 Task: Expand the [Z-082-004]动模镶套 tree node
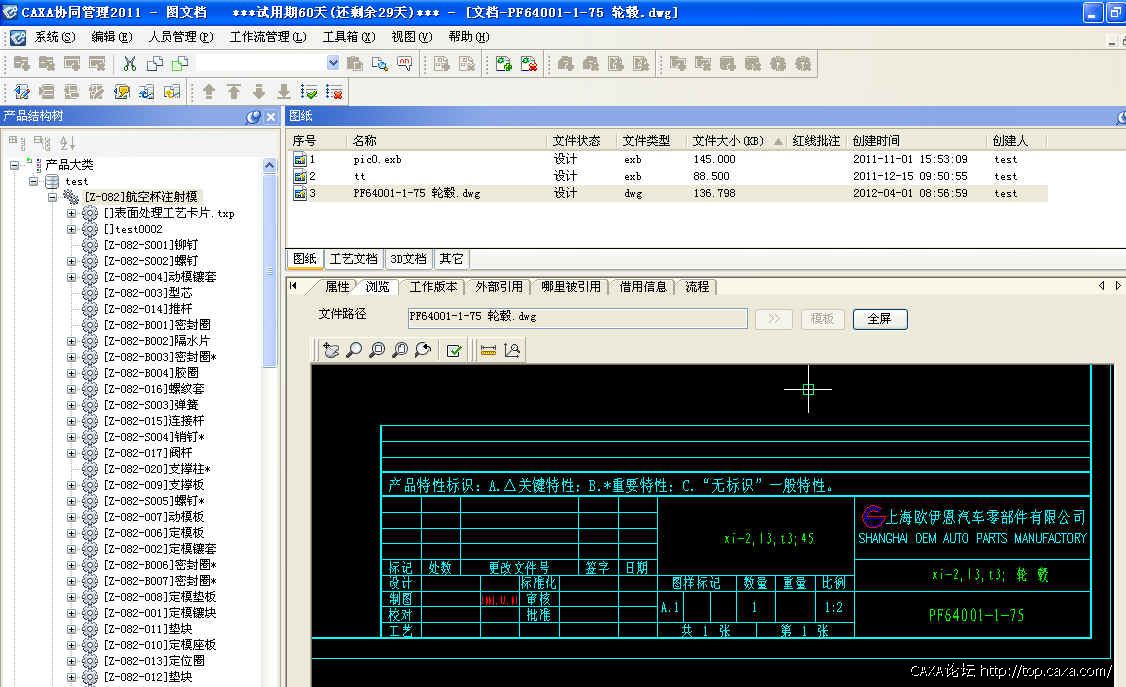pos(72,277)
